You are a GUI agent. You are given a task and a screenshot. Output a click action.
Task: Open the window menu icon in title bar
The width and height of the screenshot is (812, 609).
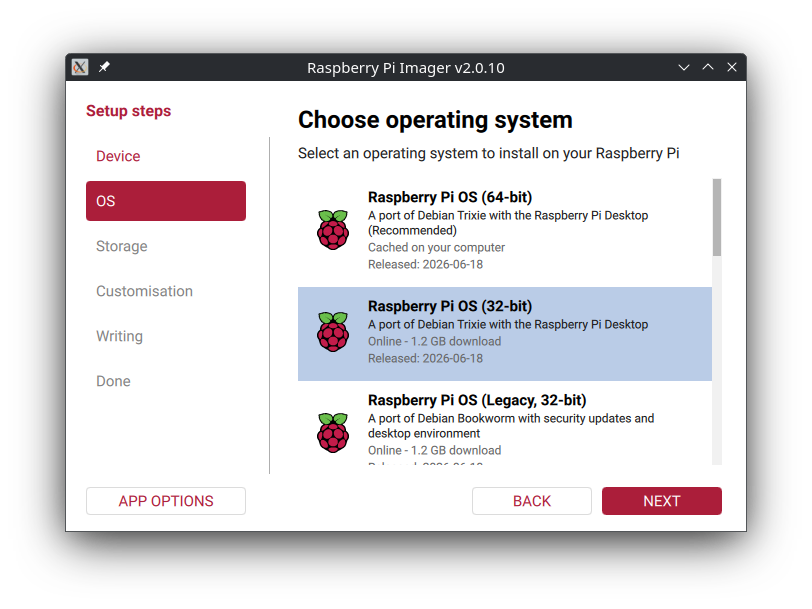80,67
